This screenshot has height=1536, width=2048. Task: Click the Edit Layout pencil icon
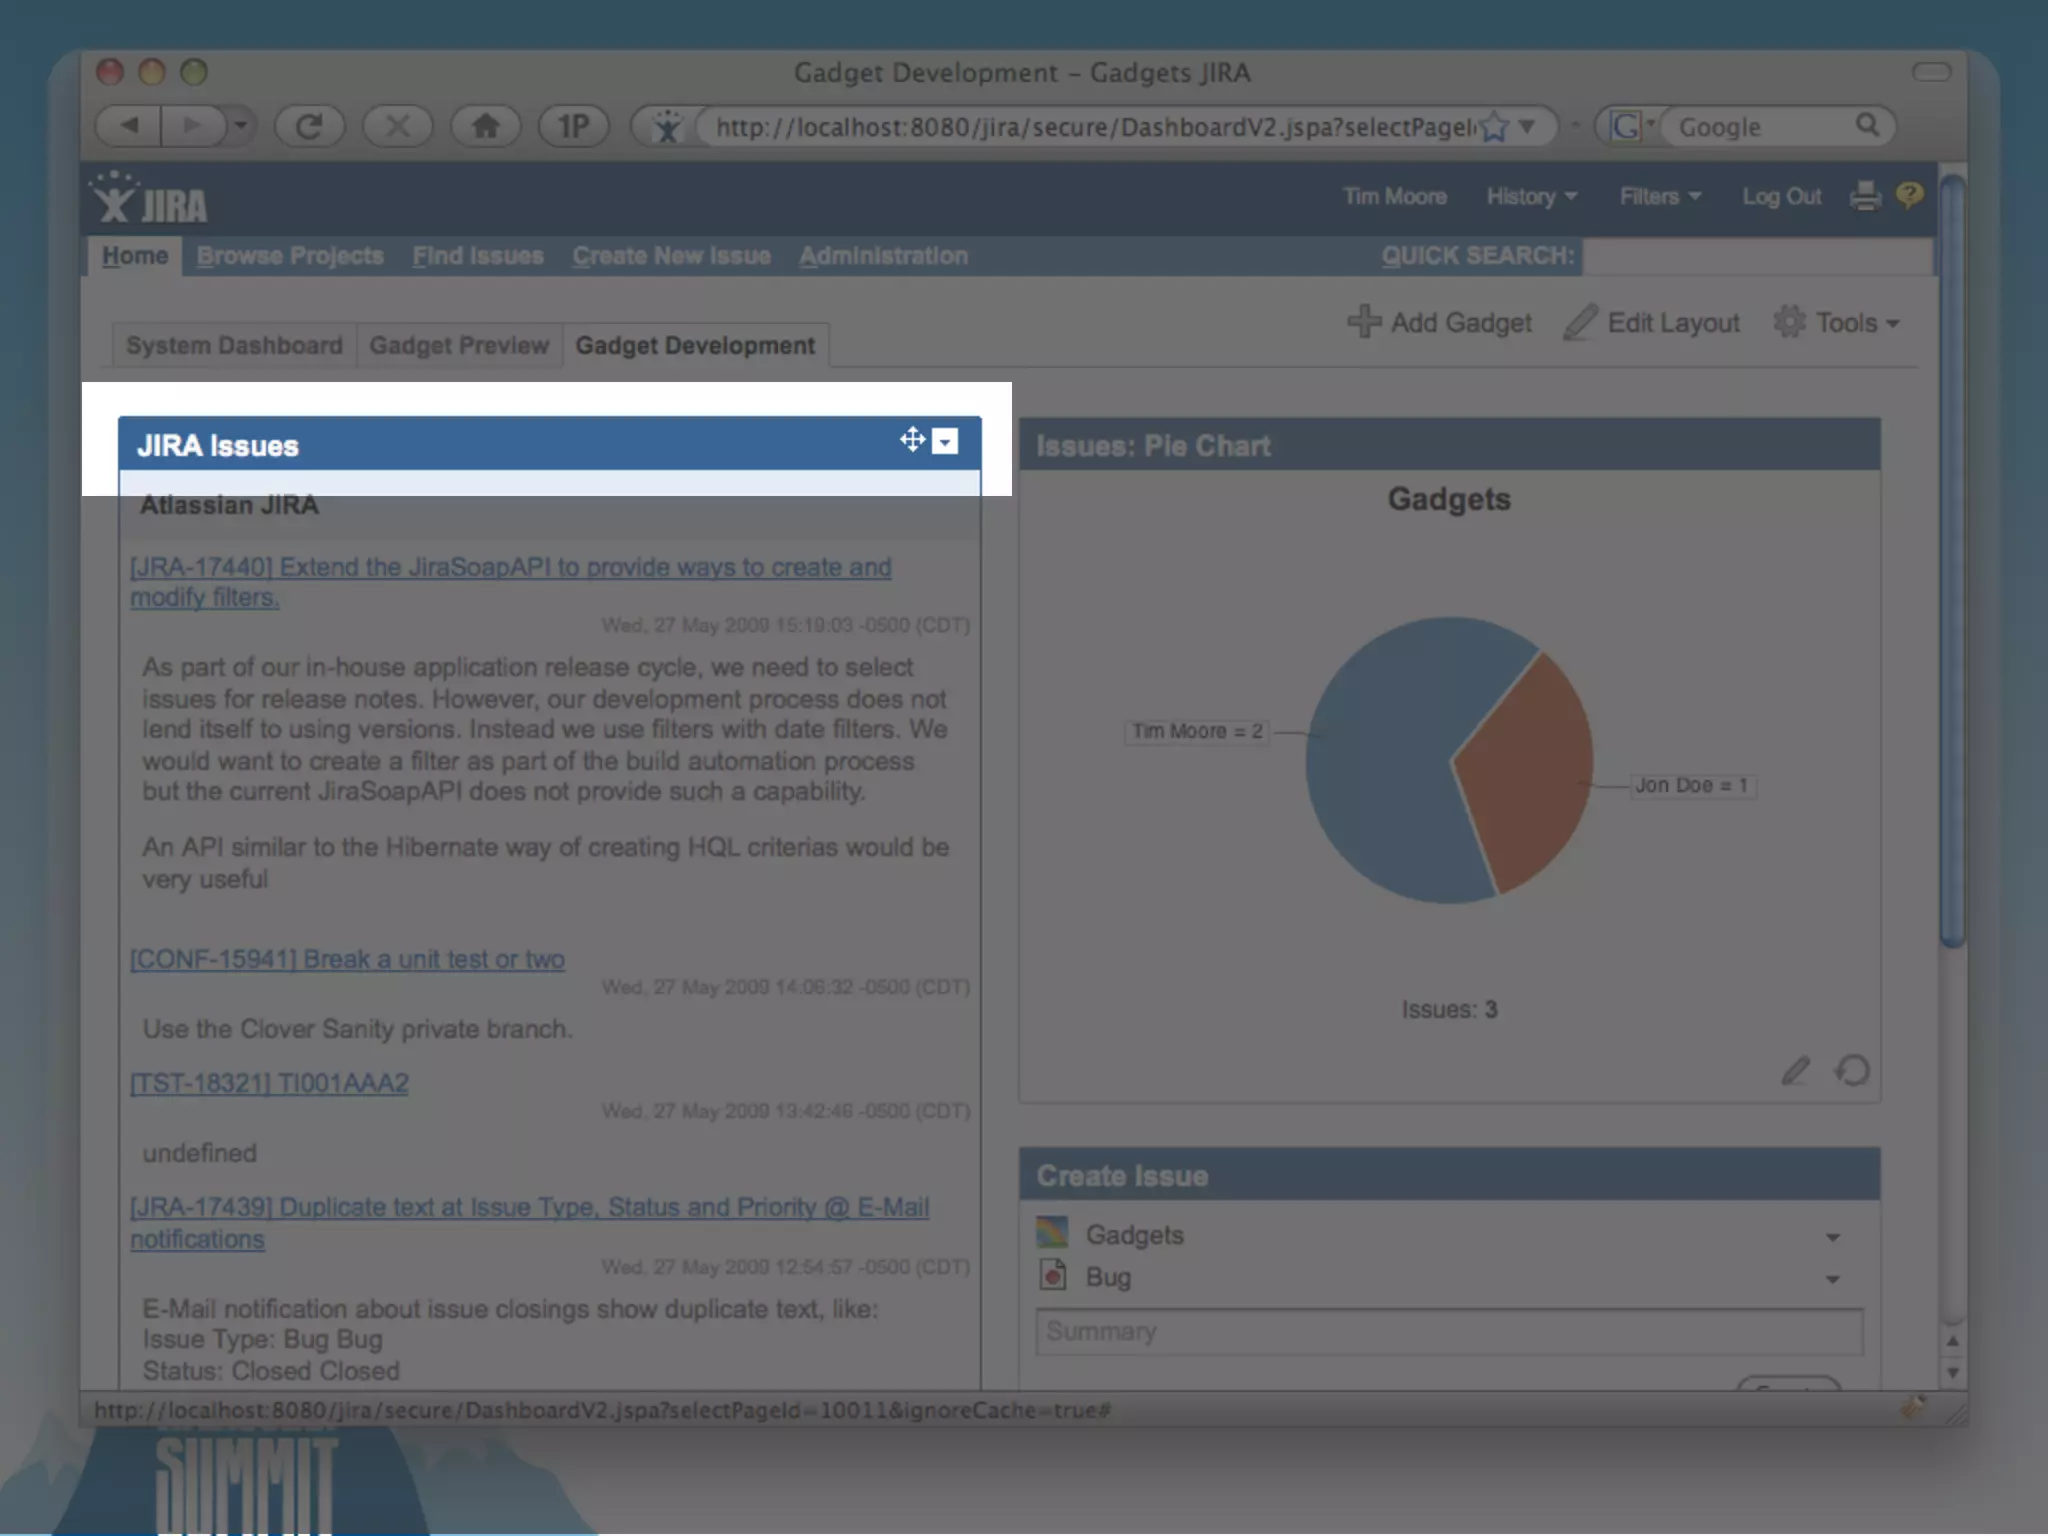coord(1581,322)
